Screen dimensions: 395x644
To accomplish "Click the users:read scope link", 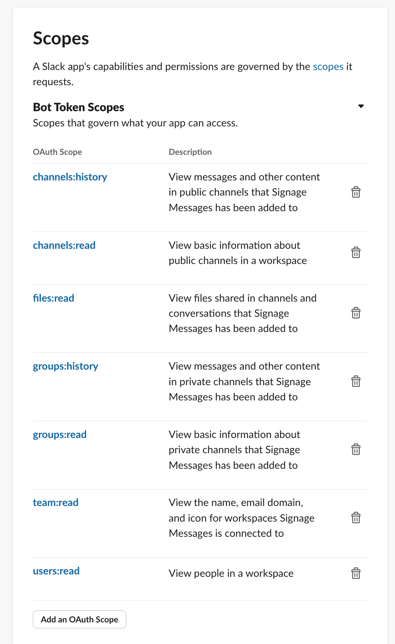I will click(x=56, y=571).
